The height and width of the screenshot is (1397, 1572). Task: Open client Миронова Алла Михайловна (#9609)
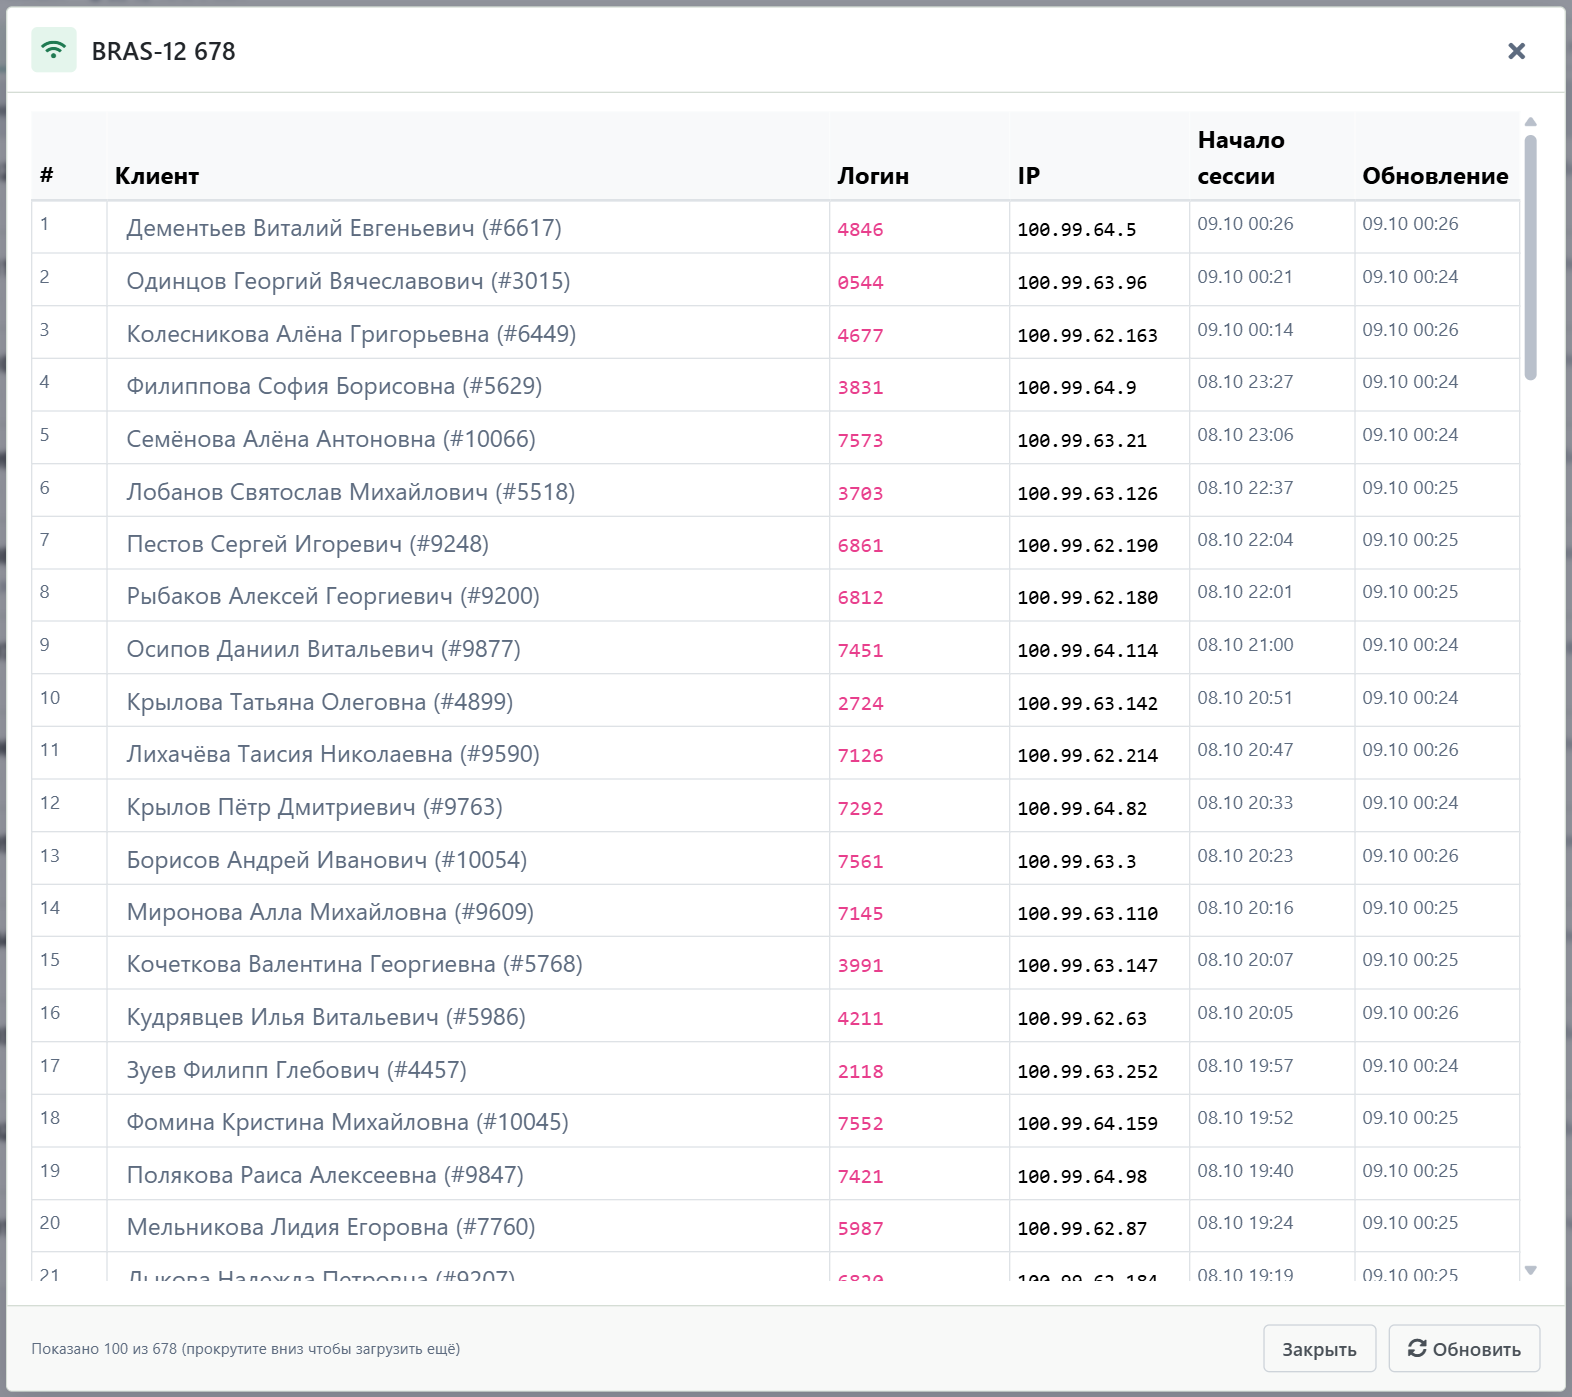click(330, 912)
